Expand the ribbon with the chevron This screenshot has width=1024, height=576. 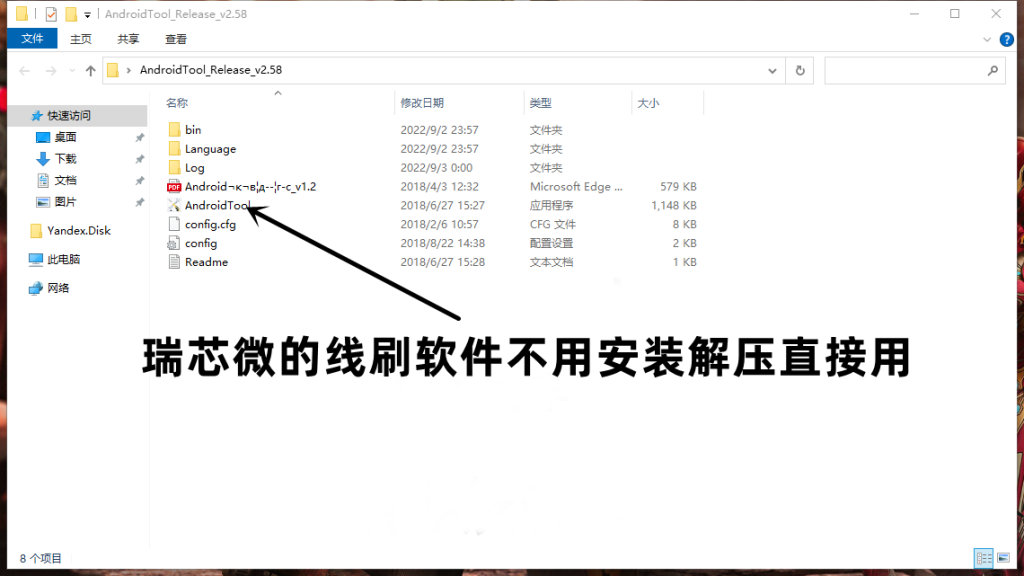click(985, 39)
